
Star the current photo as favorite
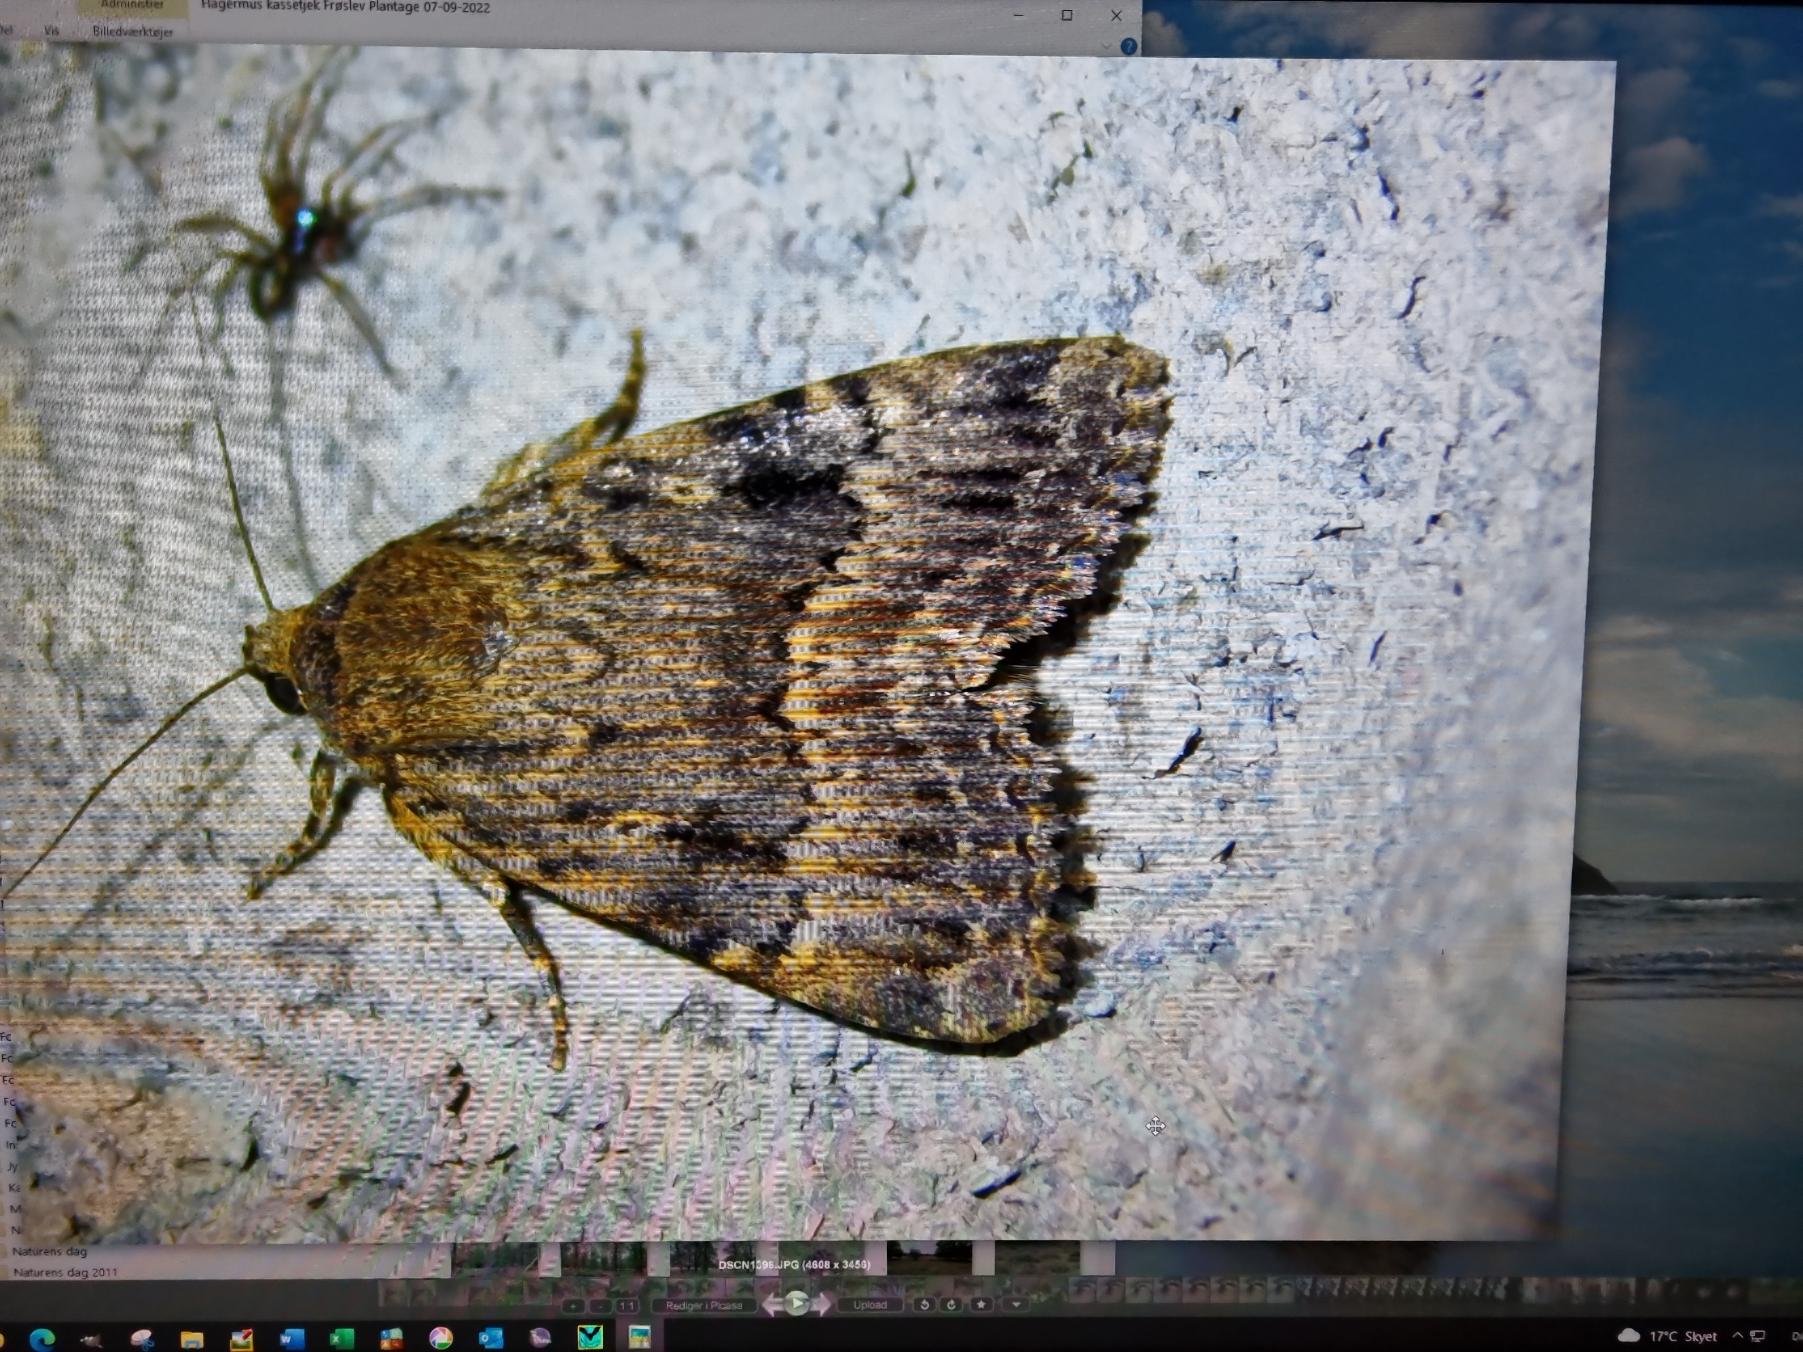(981, 1305)
